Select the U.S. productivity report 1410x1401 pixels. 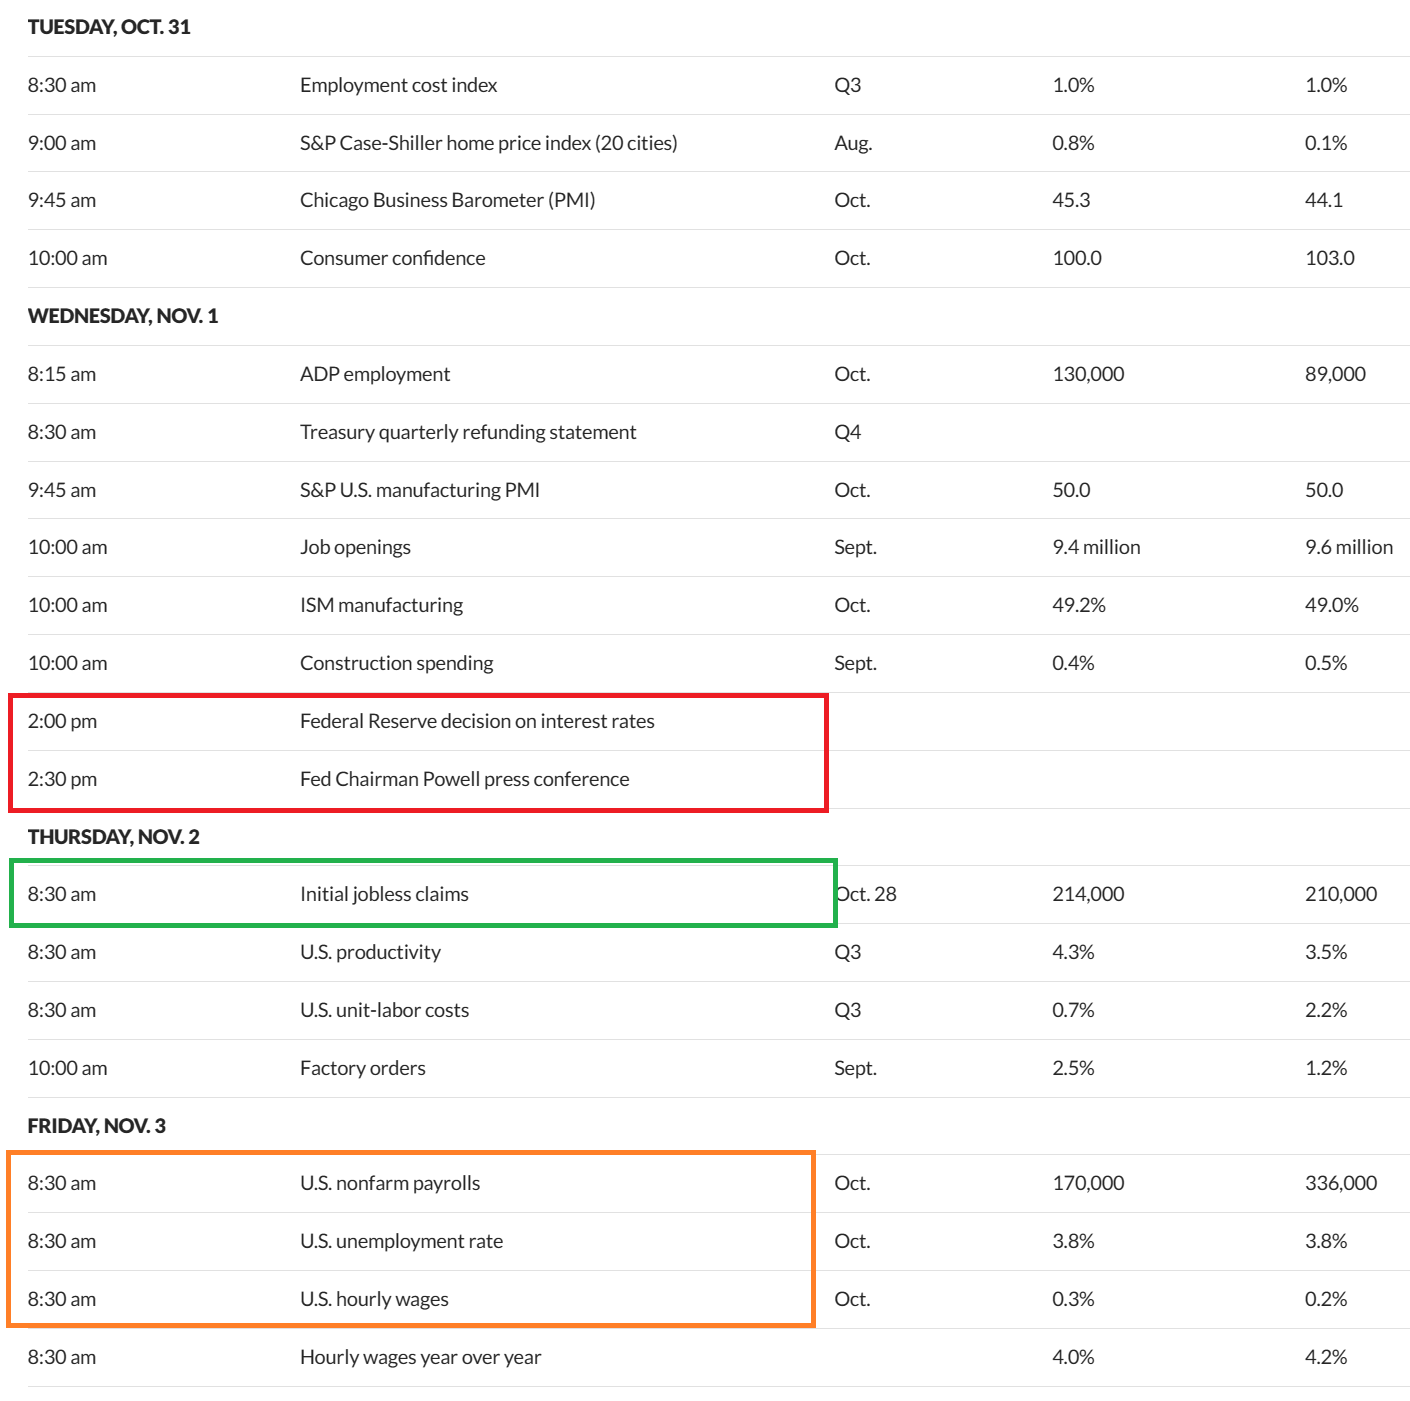pyautogui.click(x=370, y=952)
